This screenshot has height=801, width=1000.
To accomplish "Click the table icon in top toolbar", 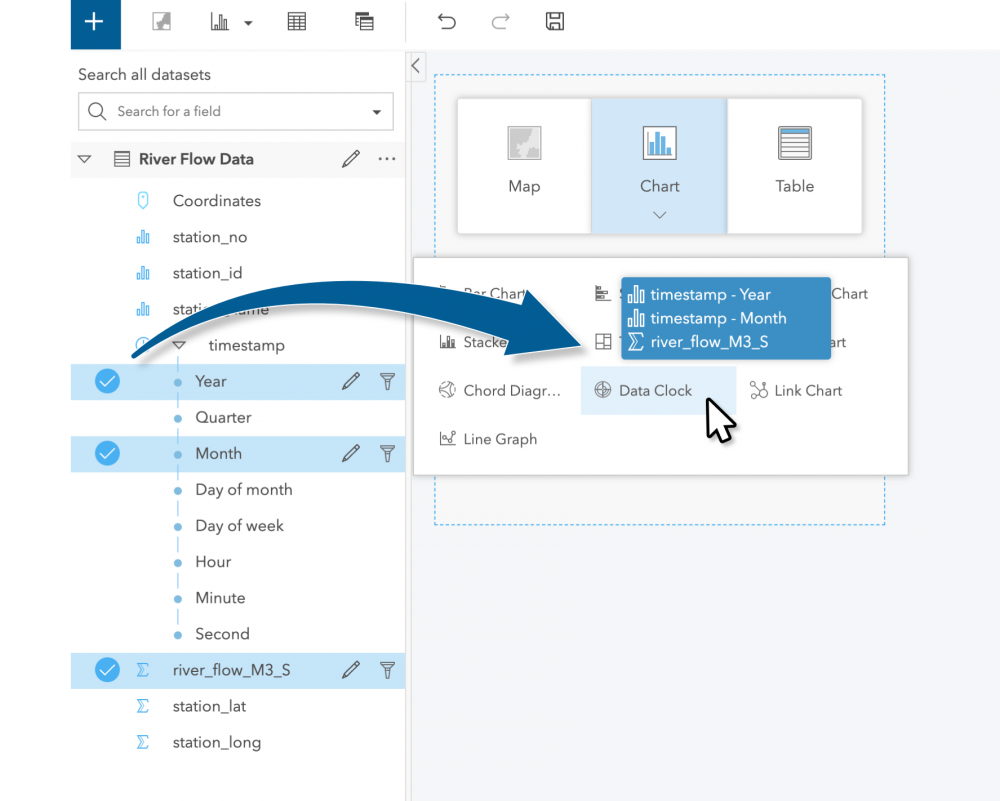I will (297, 22).
